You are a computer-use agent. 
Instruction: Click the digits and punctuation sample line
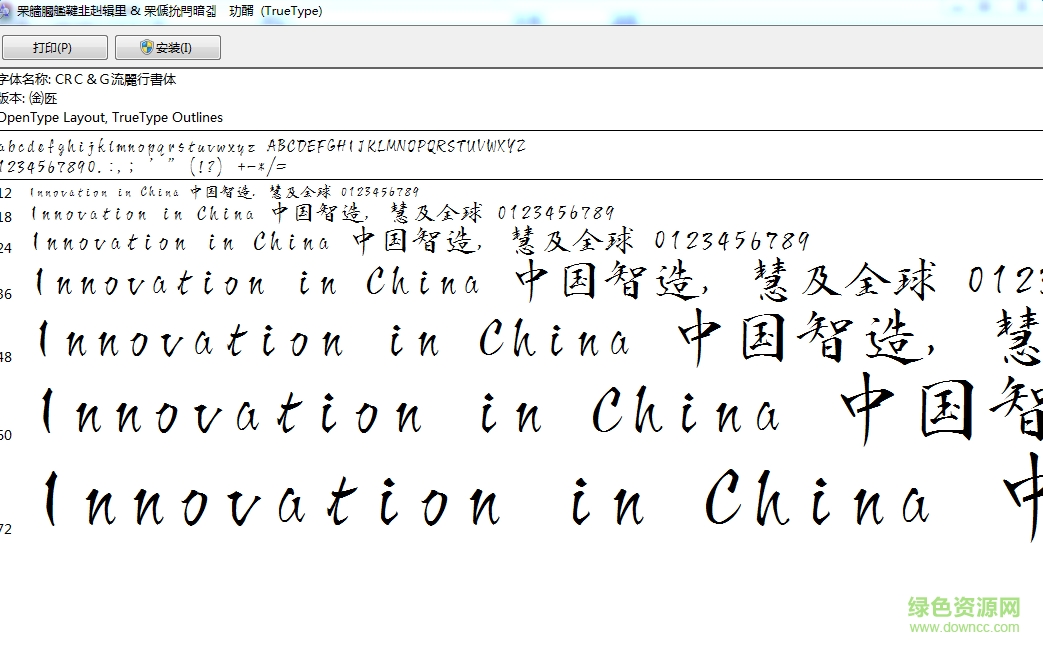click(x=143, y=166)
